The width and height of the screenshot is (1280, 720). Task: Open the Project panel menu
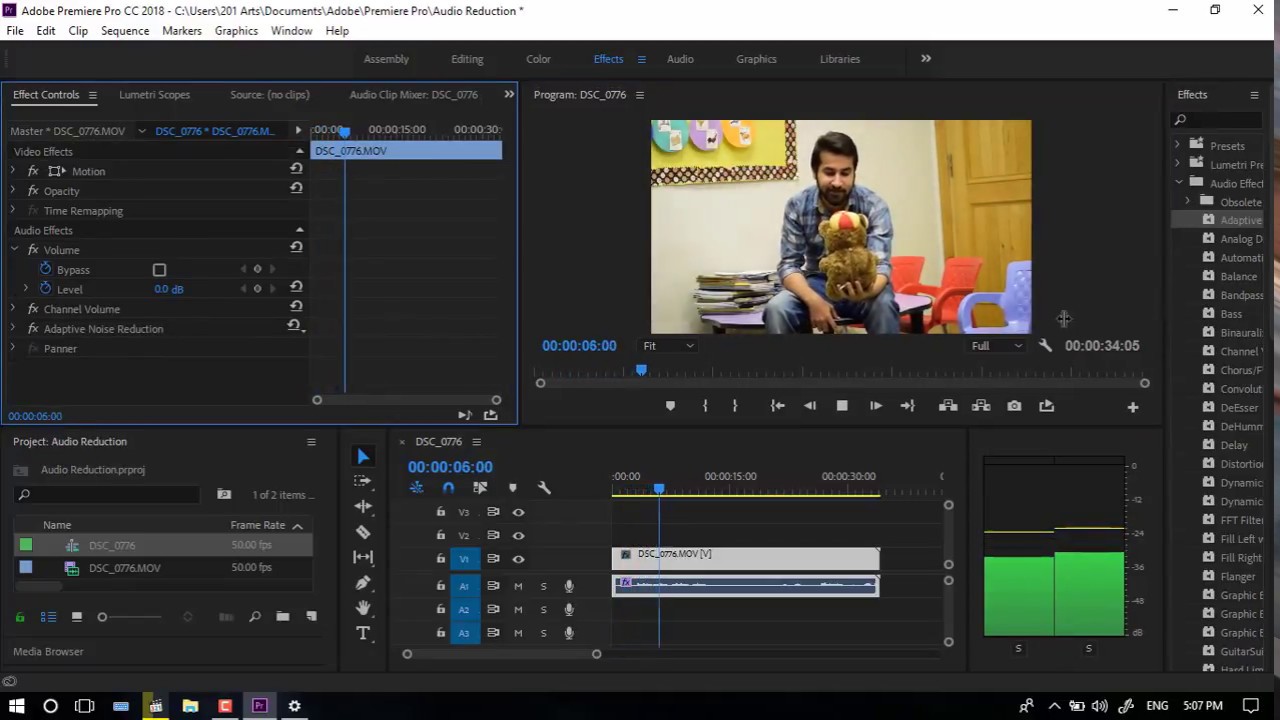311,442
